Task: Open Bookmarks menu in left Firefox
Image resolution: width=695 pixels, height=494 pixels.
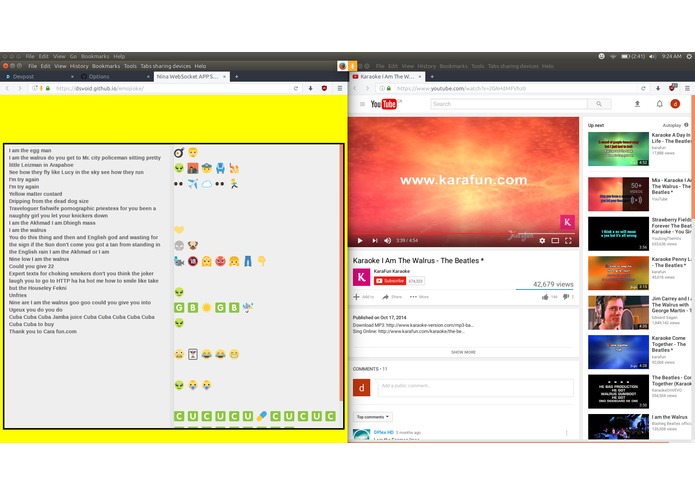Action: 106,66
